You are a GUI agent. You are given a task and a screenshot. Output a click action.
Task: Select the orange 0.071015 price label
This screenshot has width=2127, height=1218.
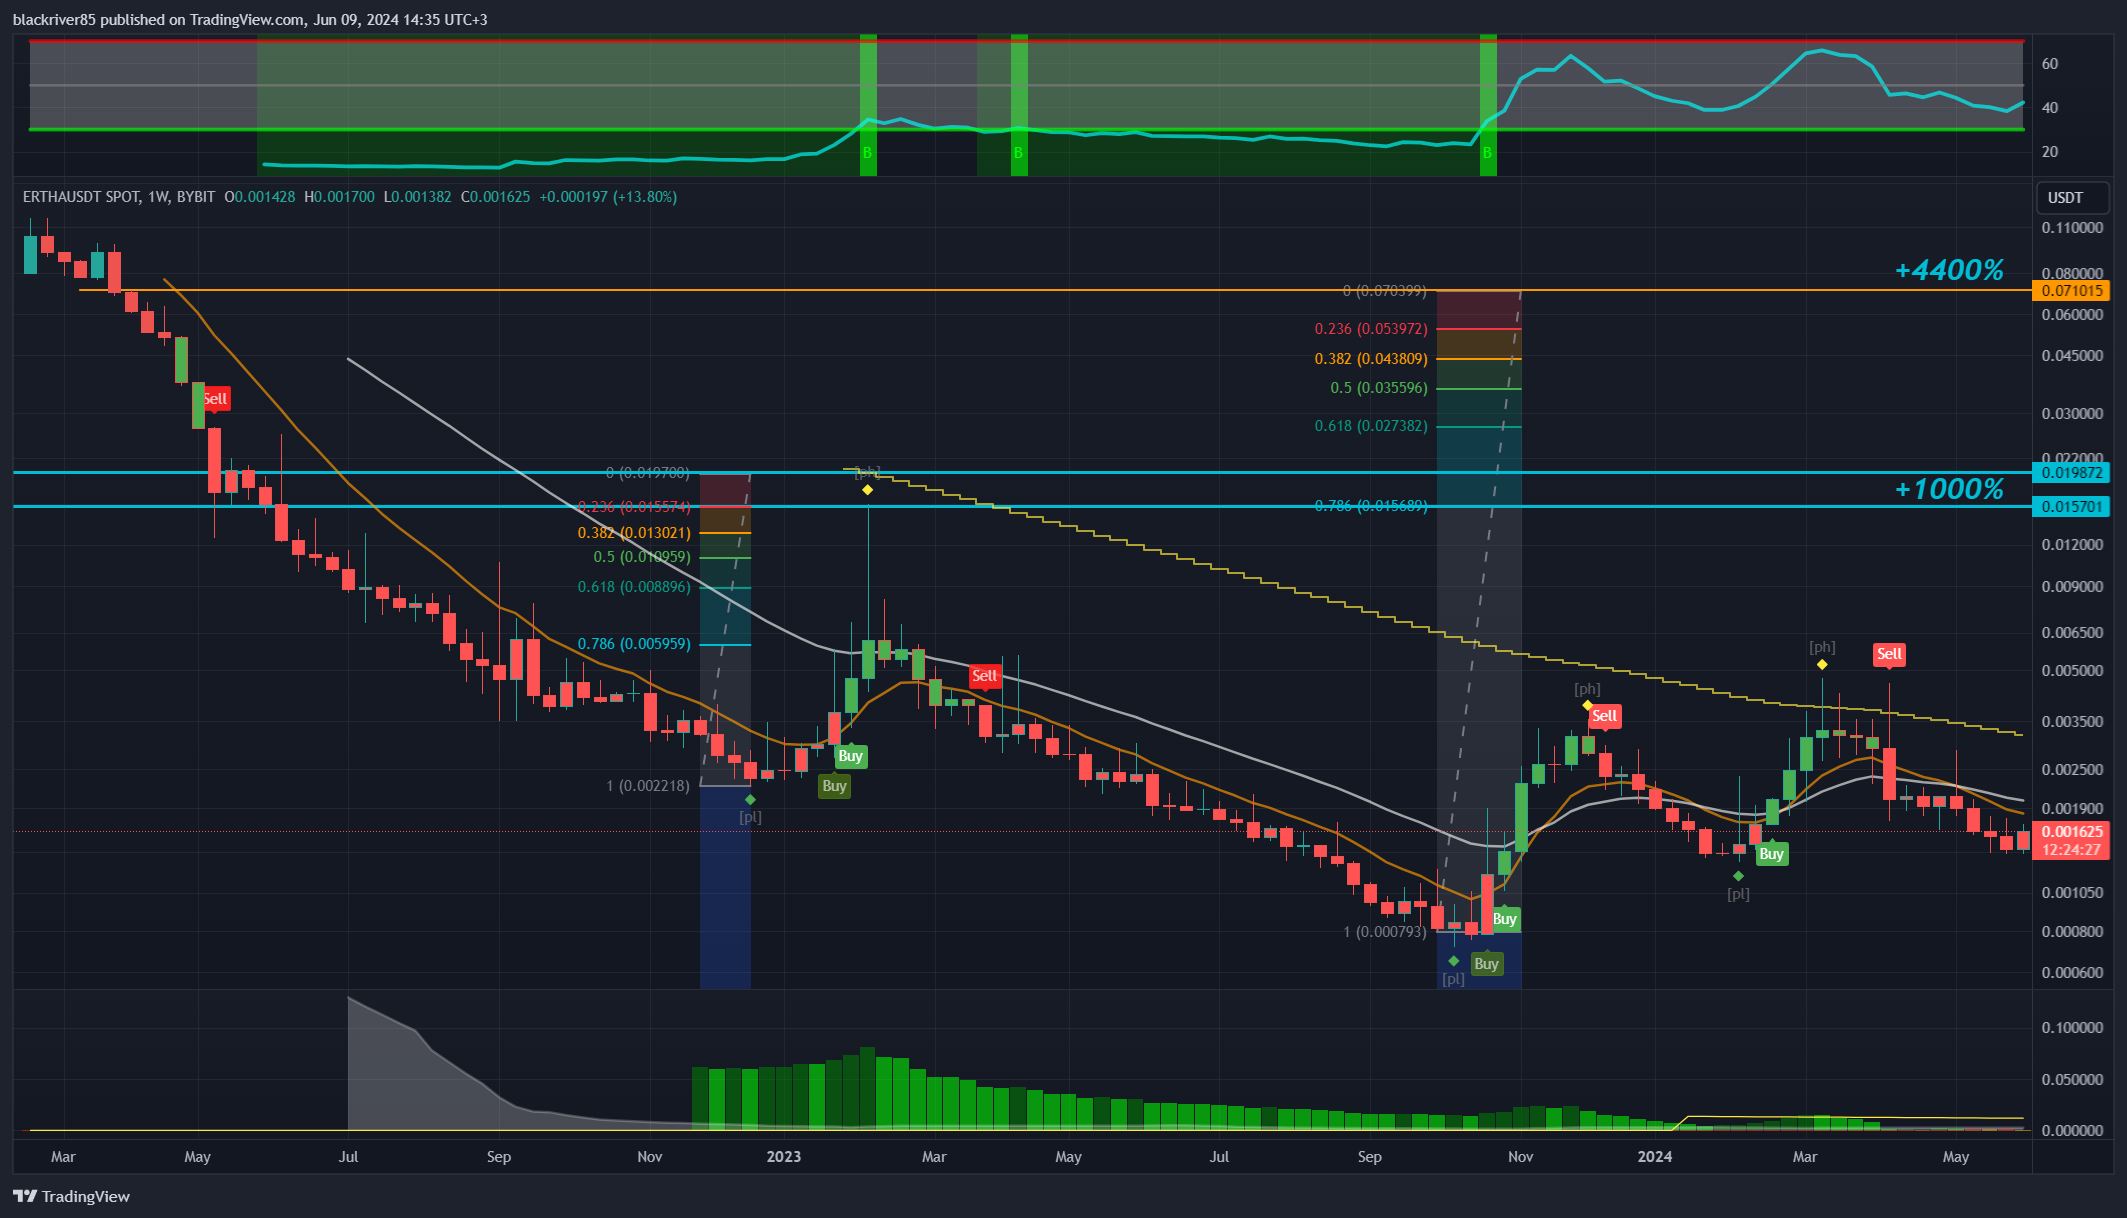tap(2071, 291)
